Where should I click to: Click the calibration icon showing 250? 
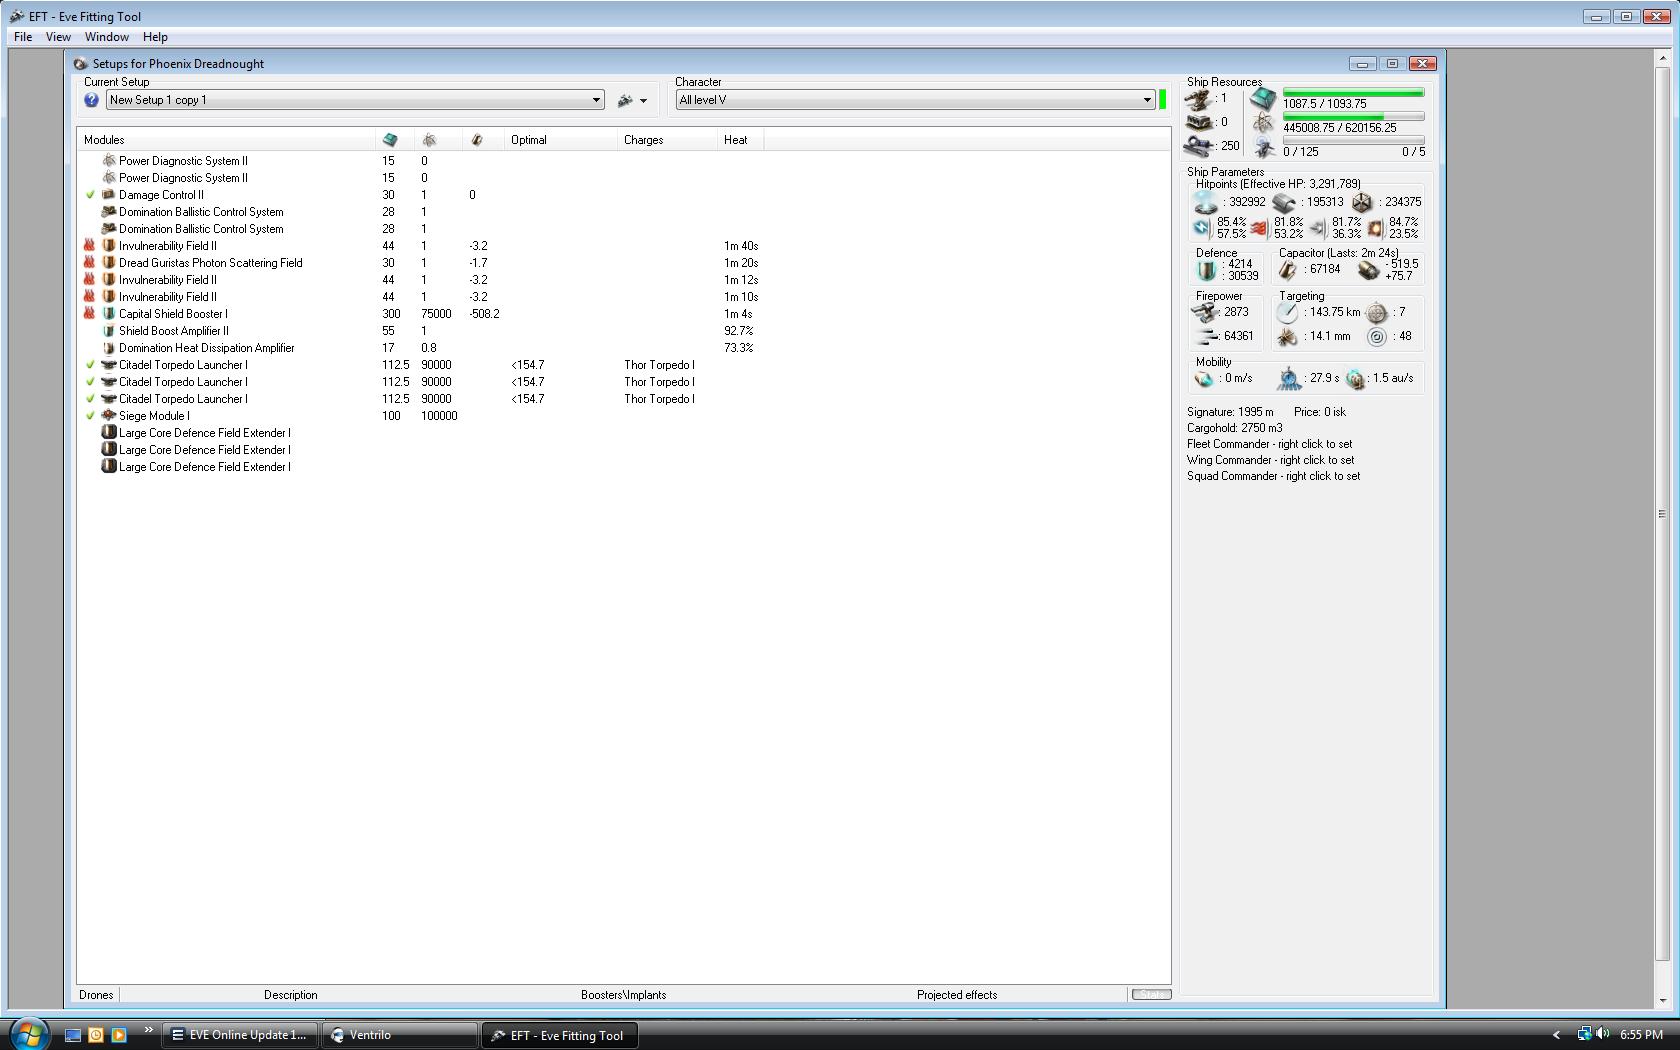(x=1198, y=146)
